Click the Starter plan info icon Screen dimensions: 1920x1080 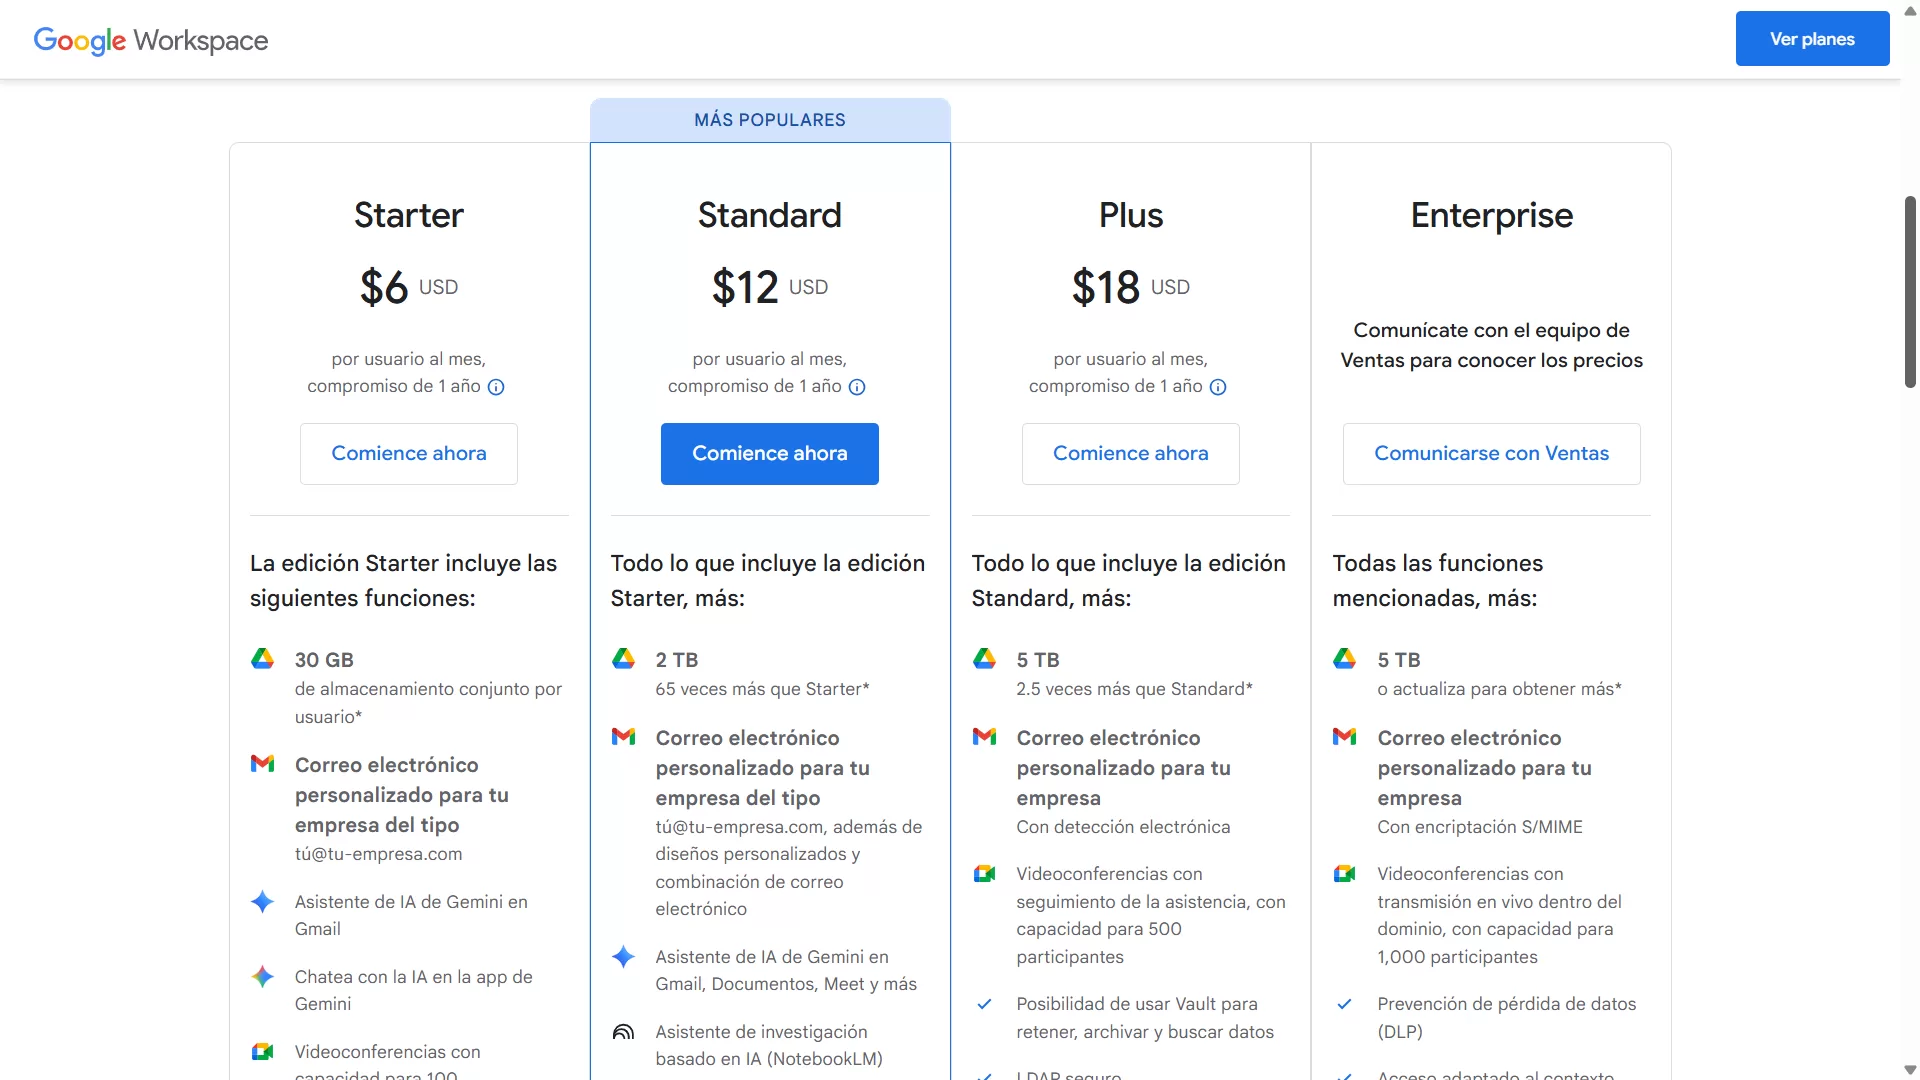click(496, 387)
